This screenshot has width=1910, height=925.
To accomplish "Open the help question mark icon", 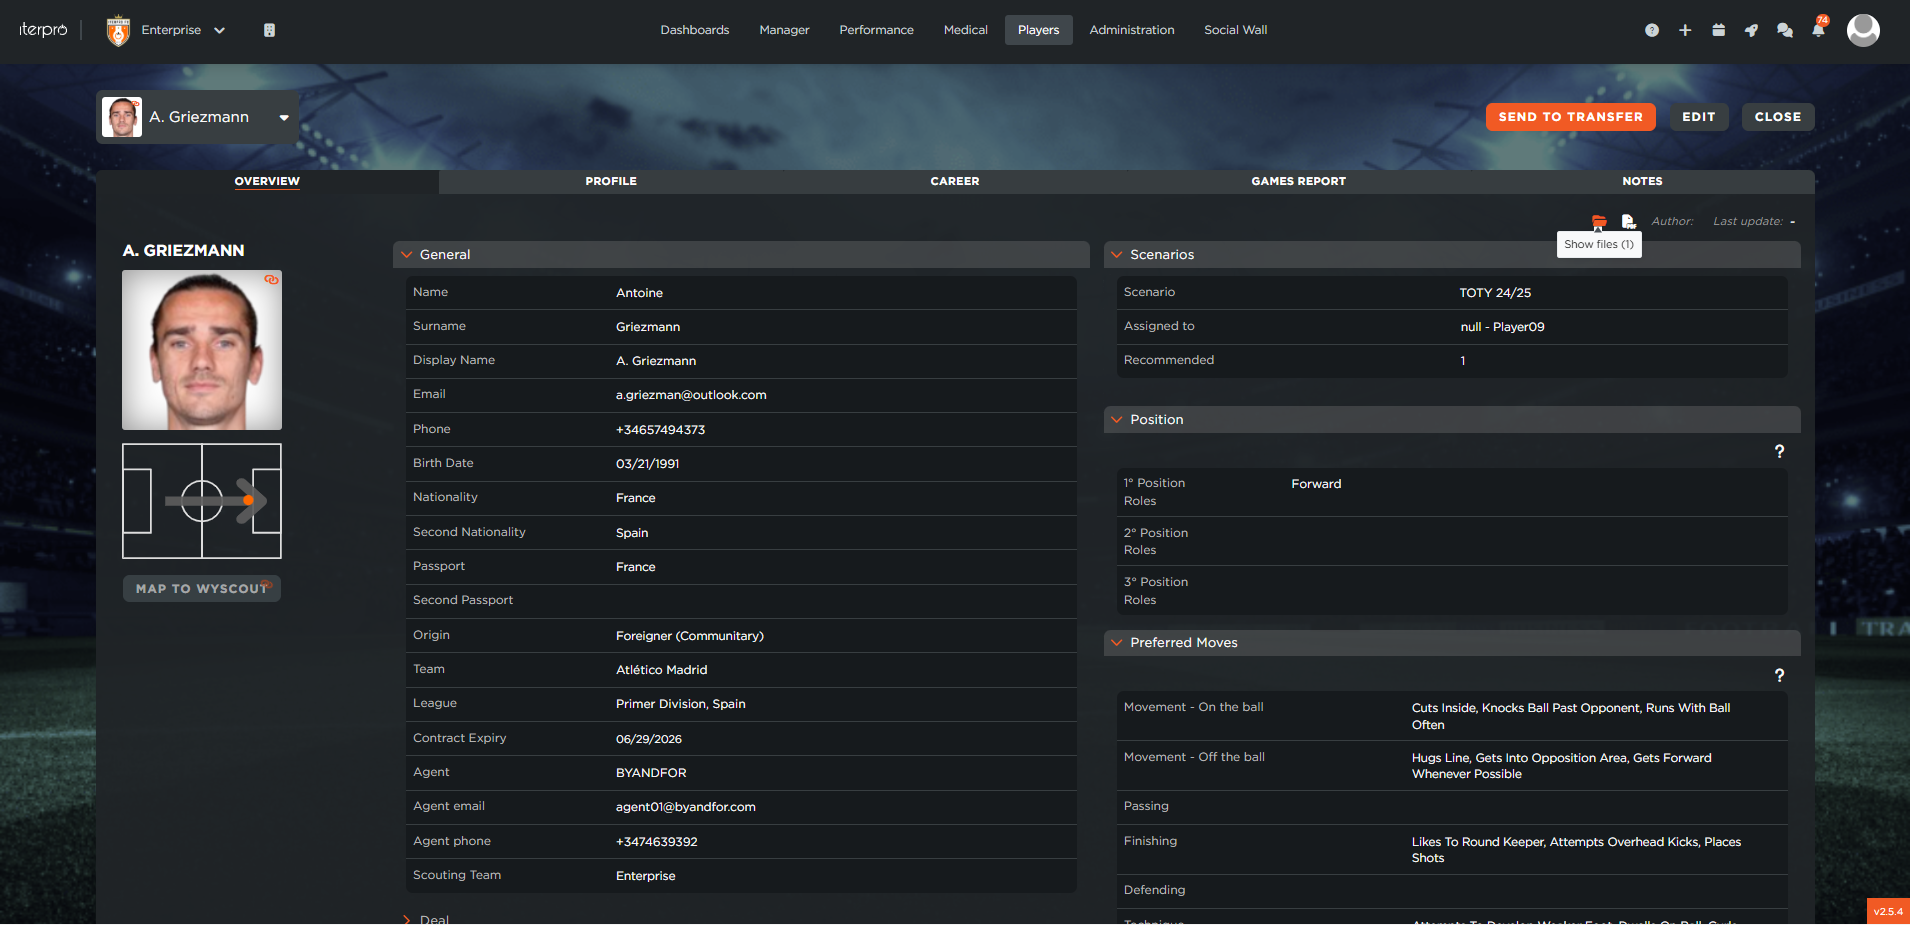I will [1651, 30].
